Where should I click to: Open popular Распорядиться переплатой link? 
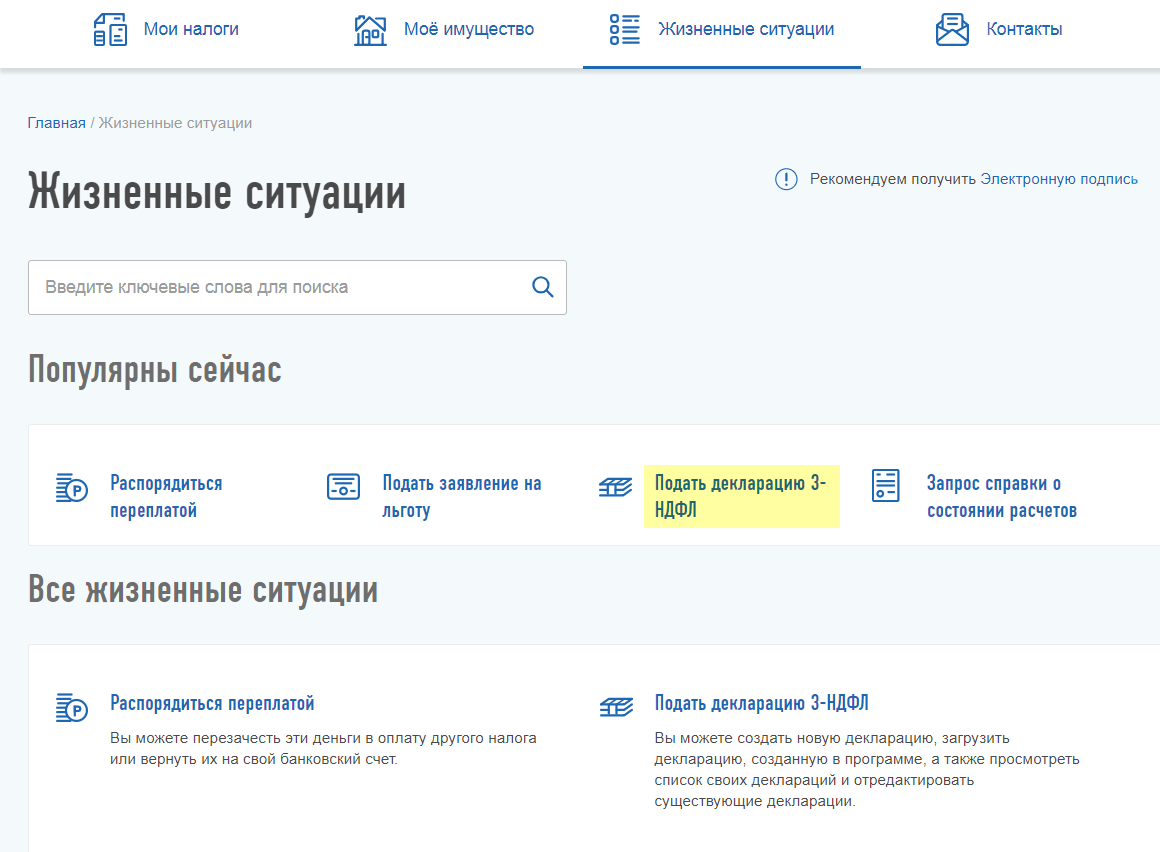pyautogui.click(x=166, y=496)
